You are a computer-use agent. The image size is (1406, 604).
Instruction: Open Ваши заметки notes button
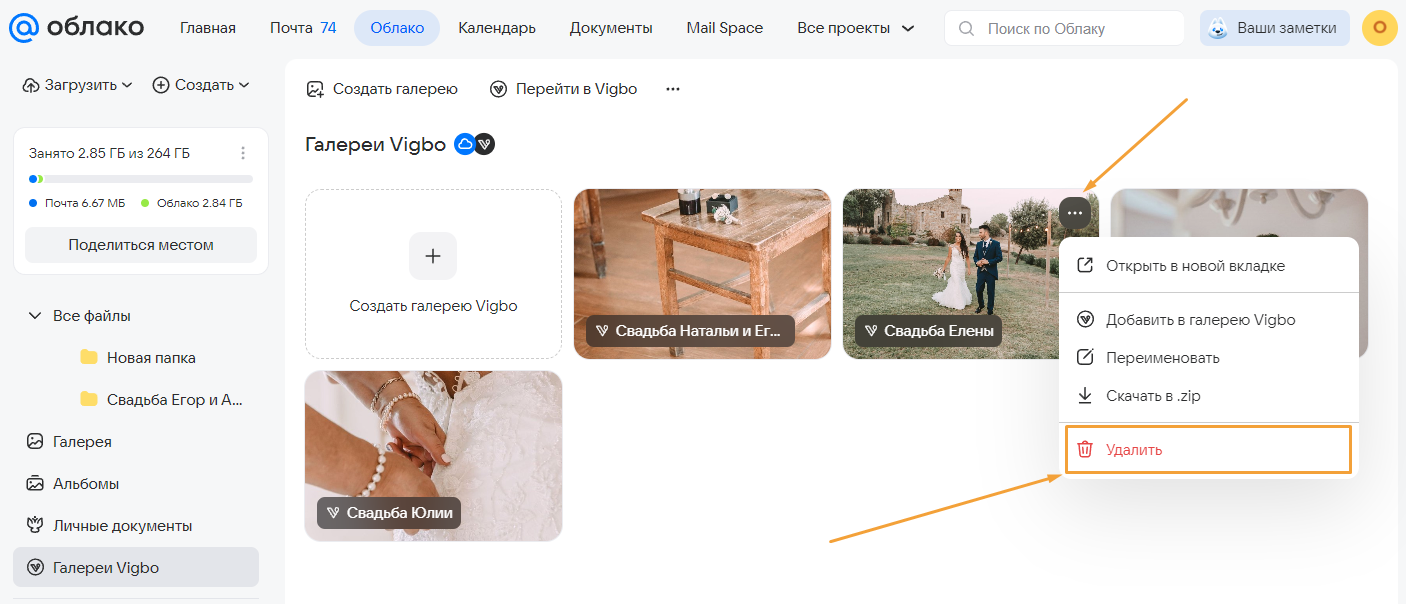click(1274, 28)
